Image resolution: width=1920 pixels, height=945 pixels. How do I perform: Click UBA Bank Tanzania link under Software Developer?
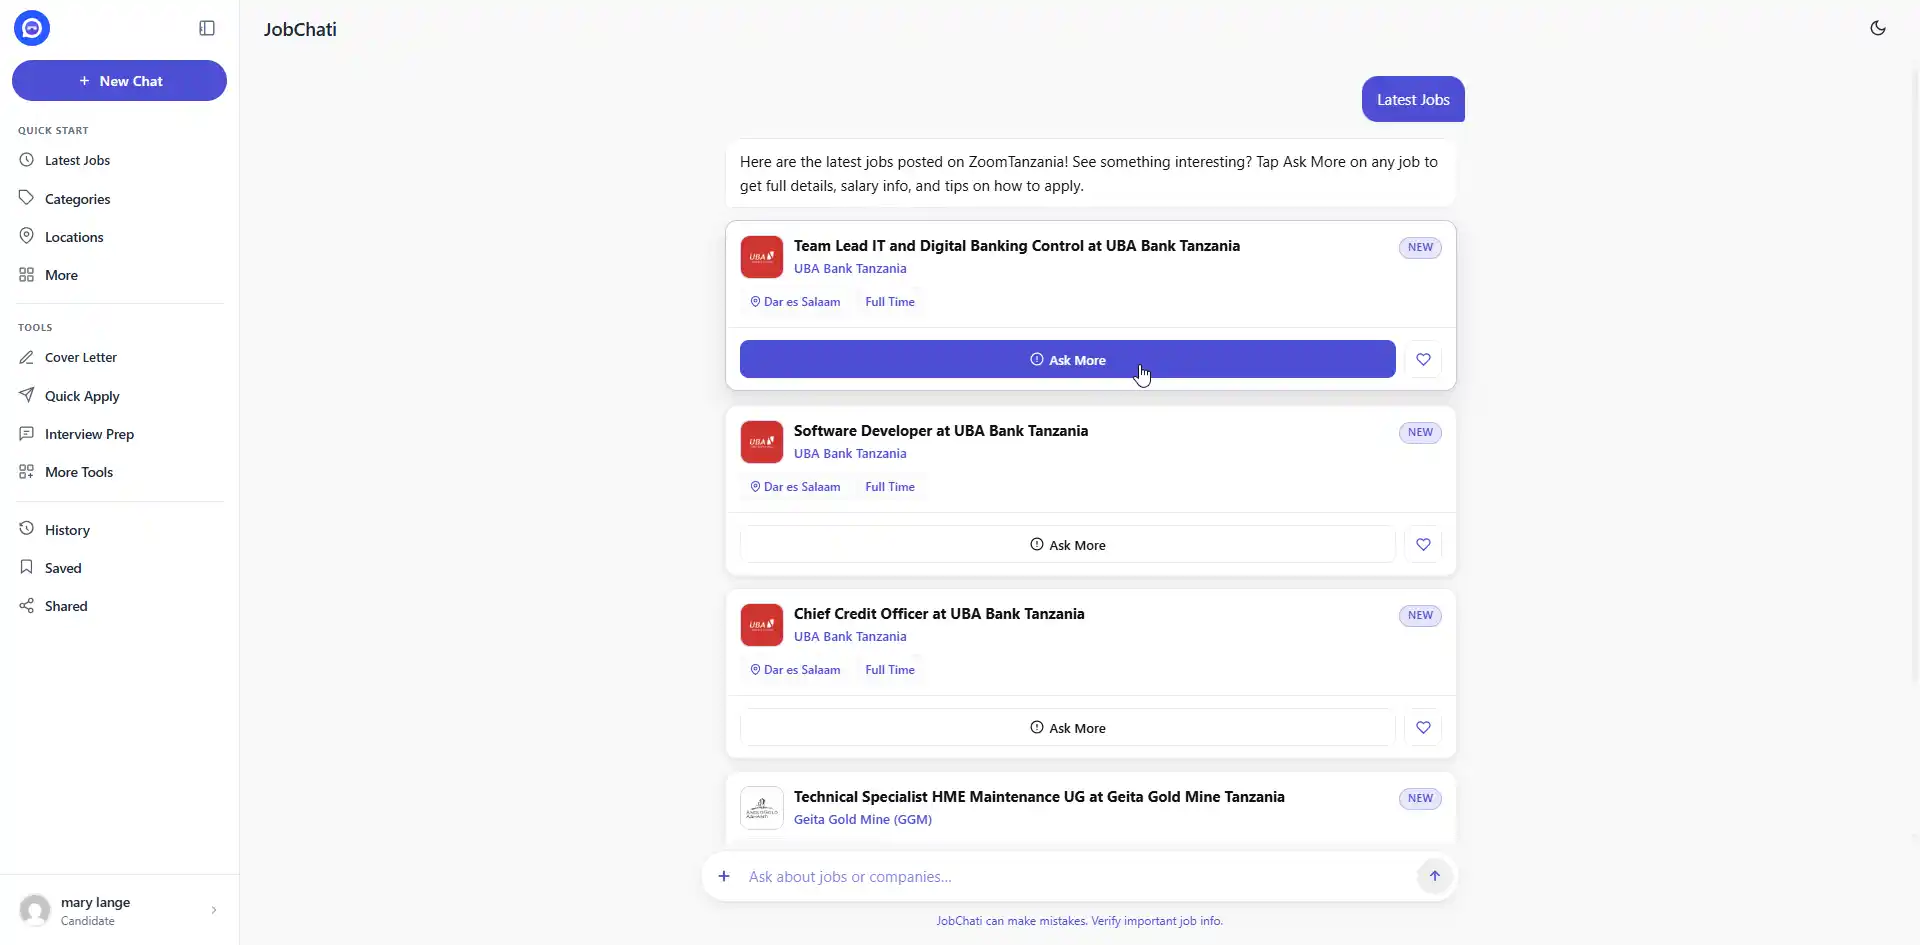(x=850, y=454)
